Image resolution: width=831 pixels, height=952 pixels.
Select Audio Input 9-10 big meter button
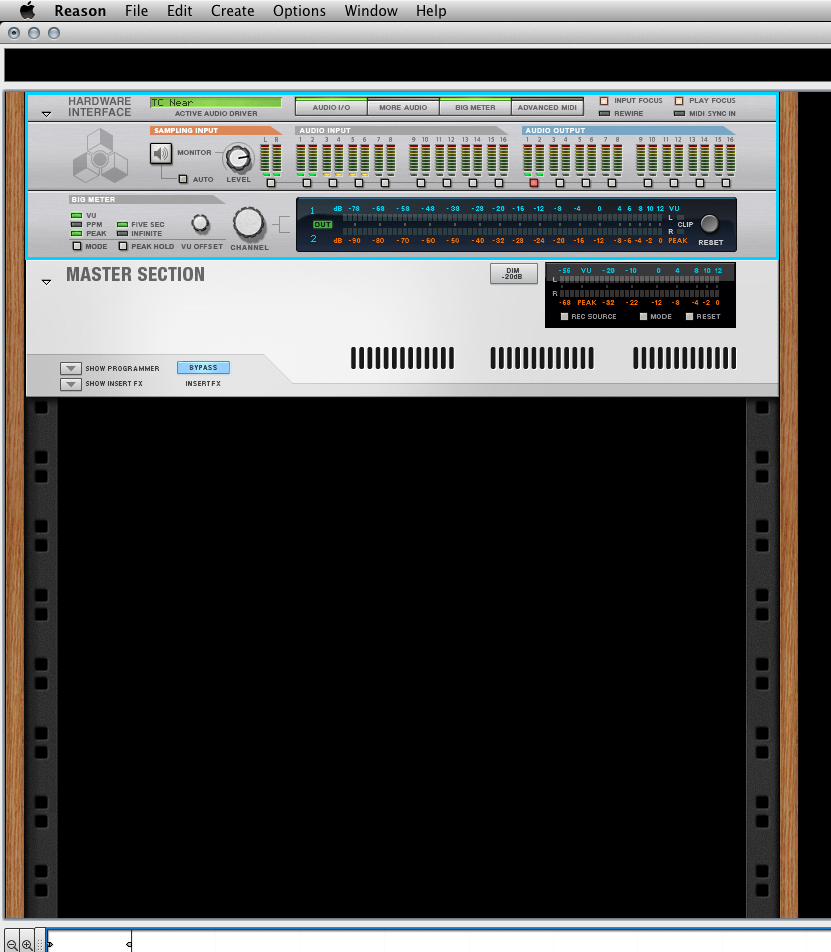[421, 183]
